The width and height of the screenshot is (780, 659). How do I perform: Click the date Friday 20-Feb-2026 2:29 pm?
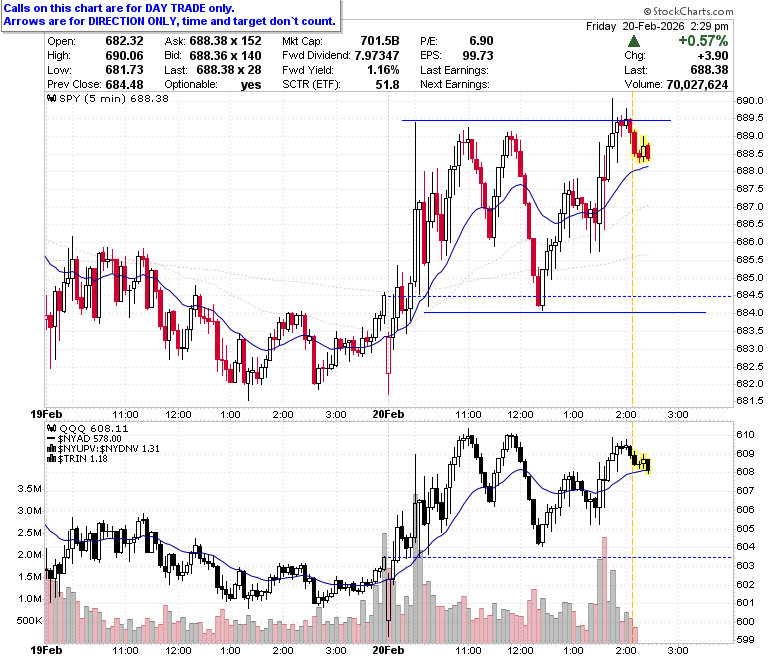point(657,26)
